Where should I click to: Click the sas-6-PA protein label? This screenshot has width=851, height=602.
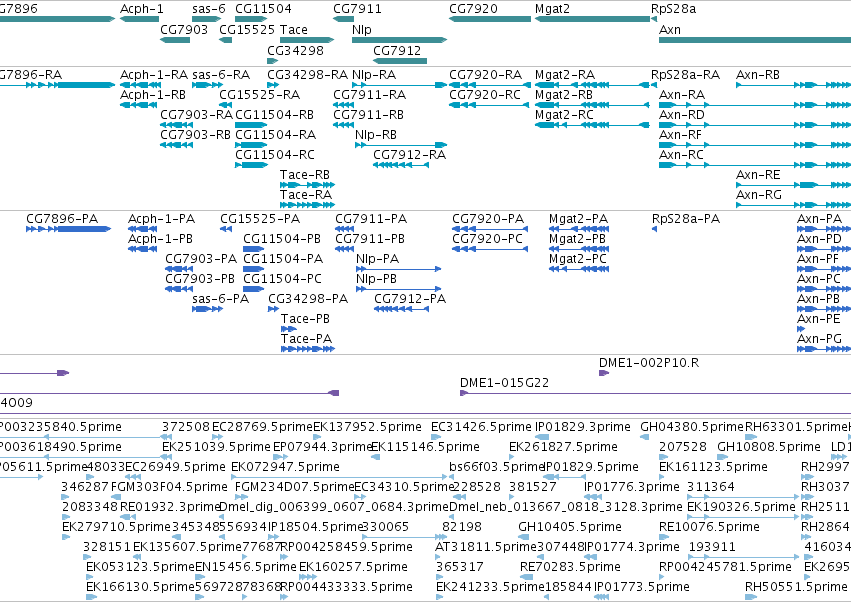[220, 299]
